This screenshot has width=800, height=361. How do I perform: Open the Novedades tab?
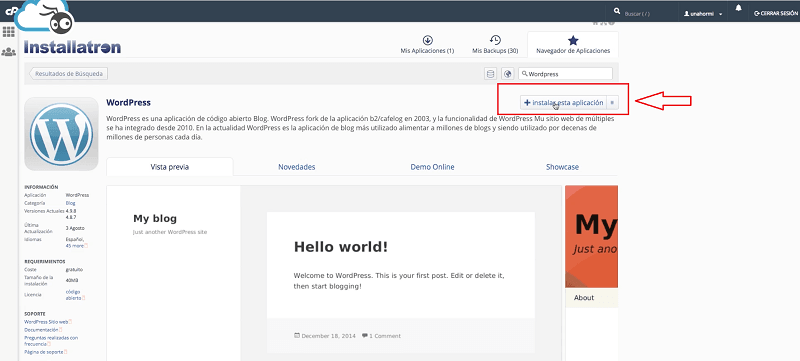296,167
